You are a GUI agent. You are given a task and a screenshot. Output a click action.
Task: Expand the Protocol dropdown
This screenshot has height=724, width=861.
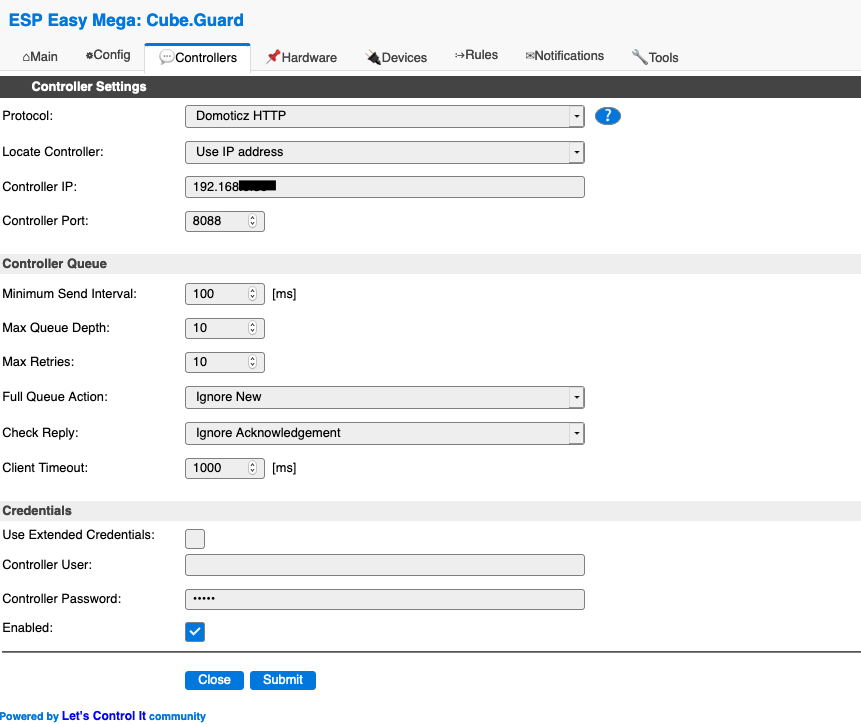click(x=384, y=116)
